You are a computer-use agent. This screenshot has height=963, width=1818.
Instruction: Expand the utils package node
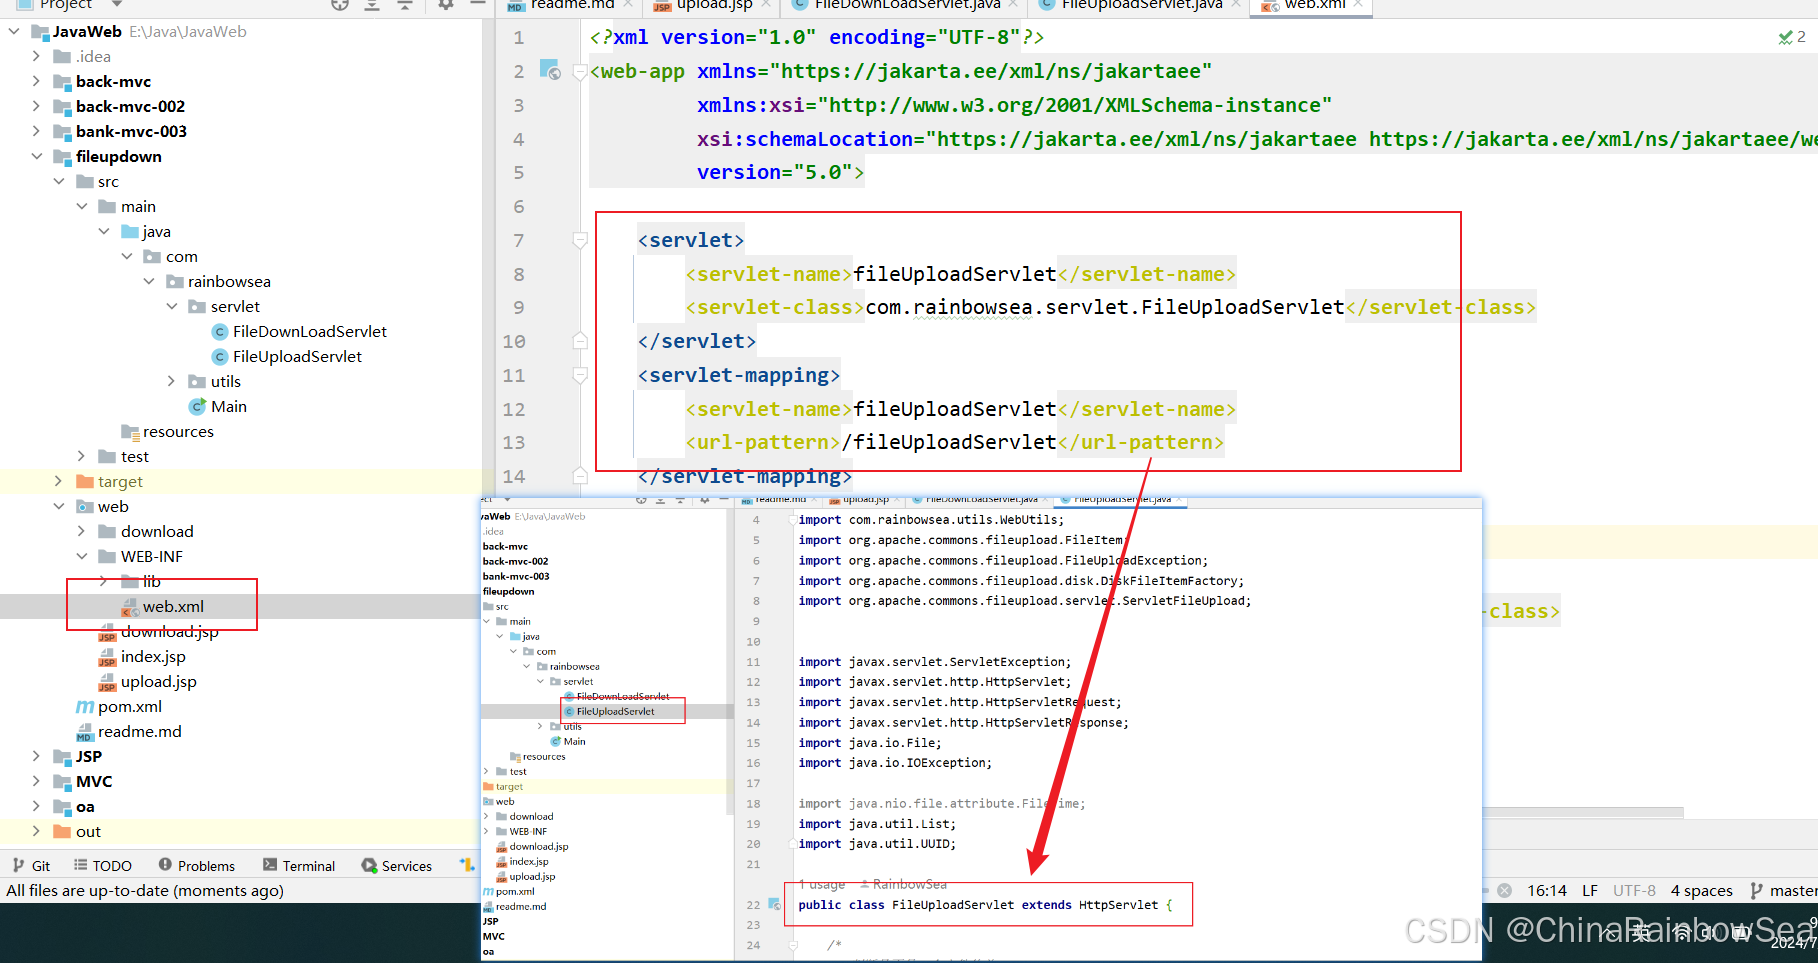pos(171,381)
